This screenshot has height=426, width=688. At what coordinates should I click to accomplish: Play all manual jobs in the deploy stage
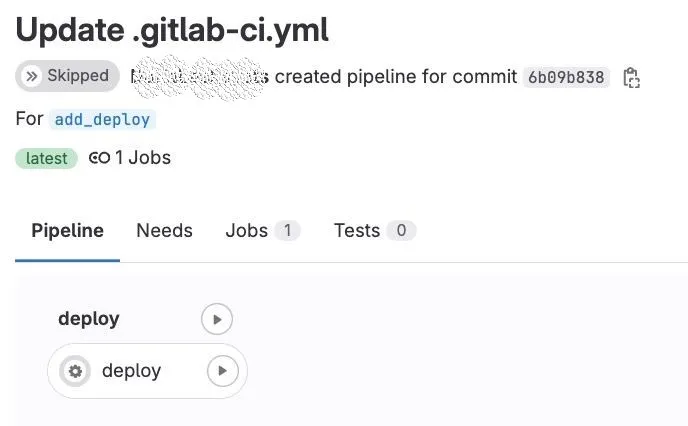216,319
